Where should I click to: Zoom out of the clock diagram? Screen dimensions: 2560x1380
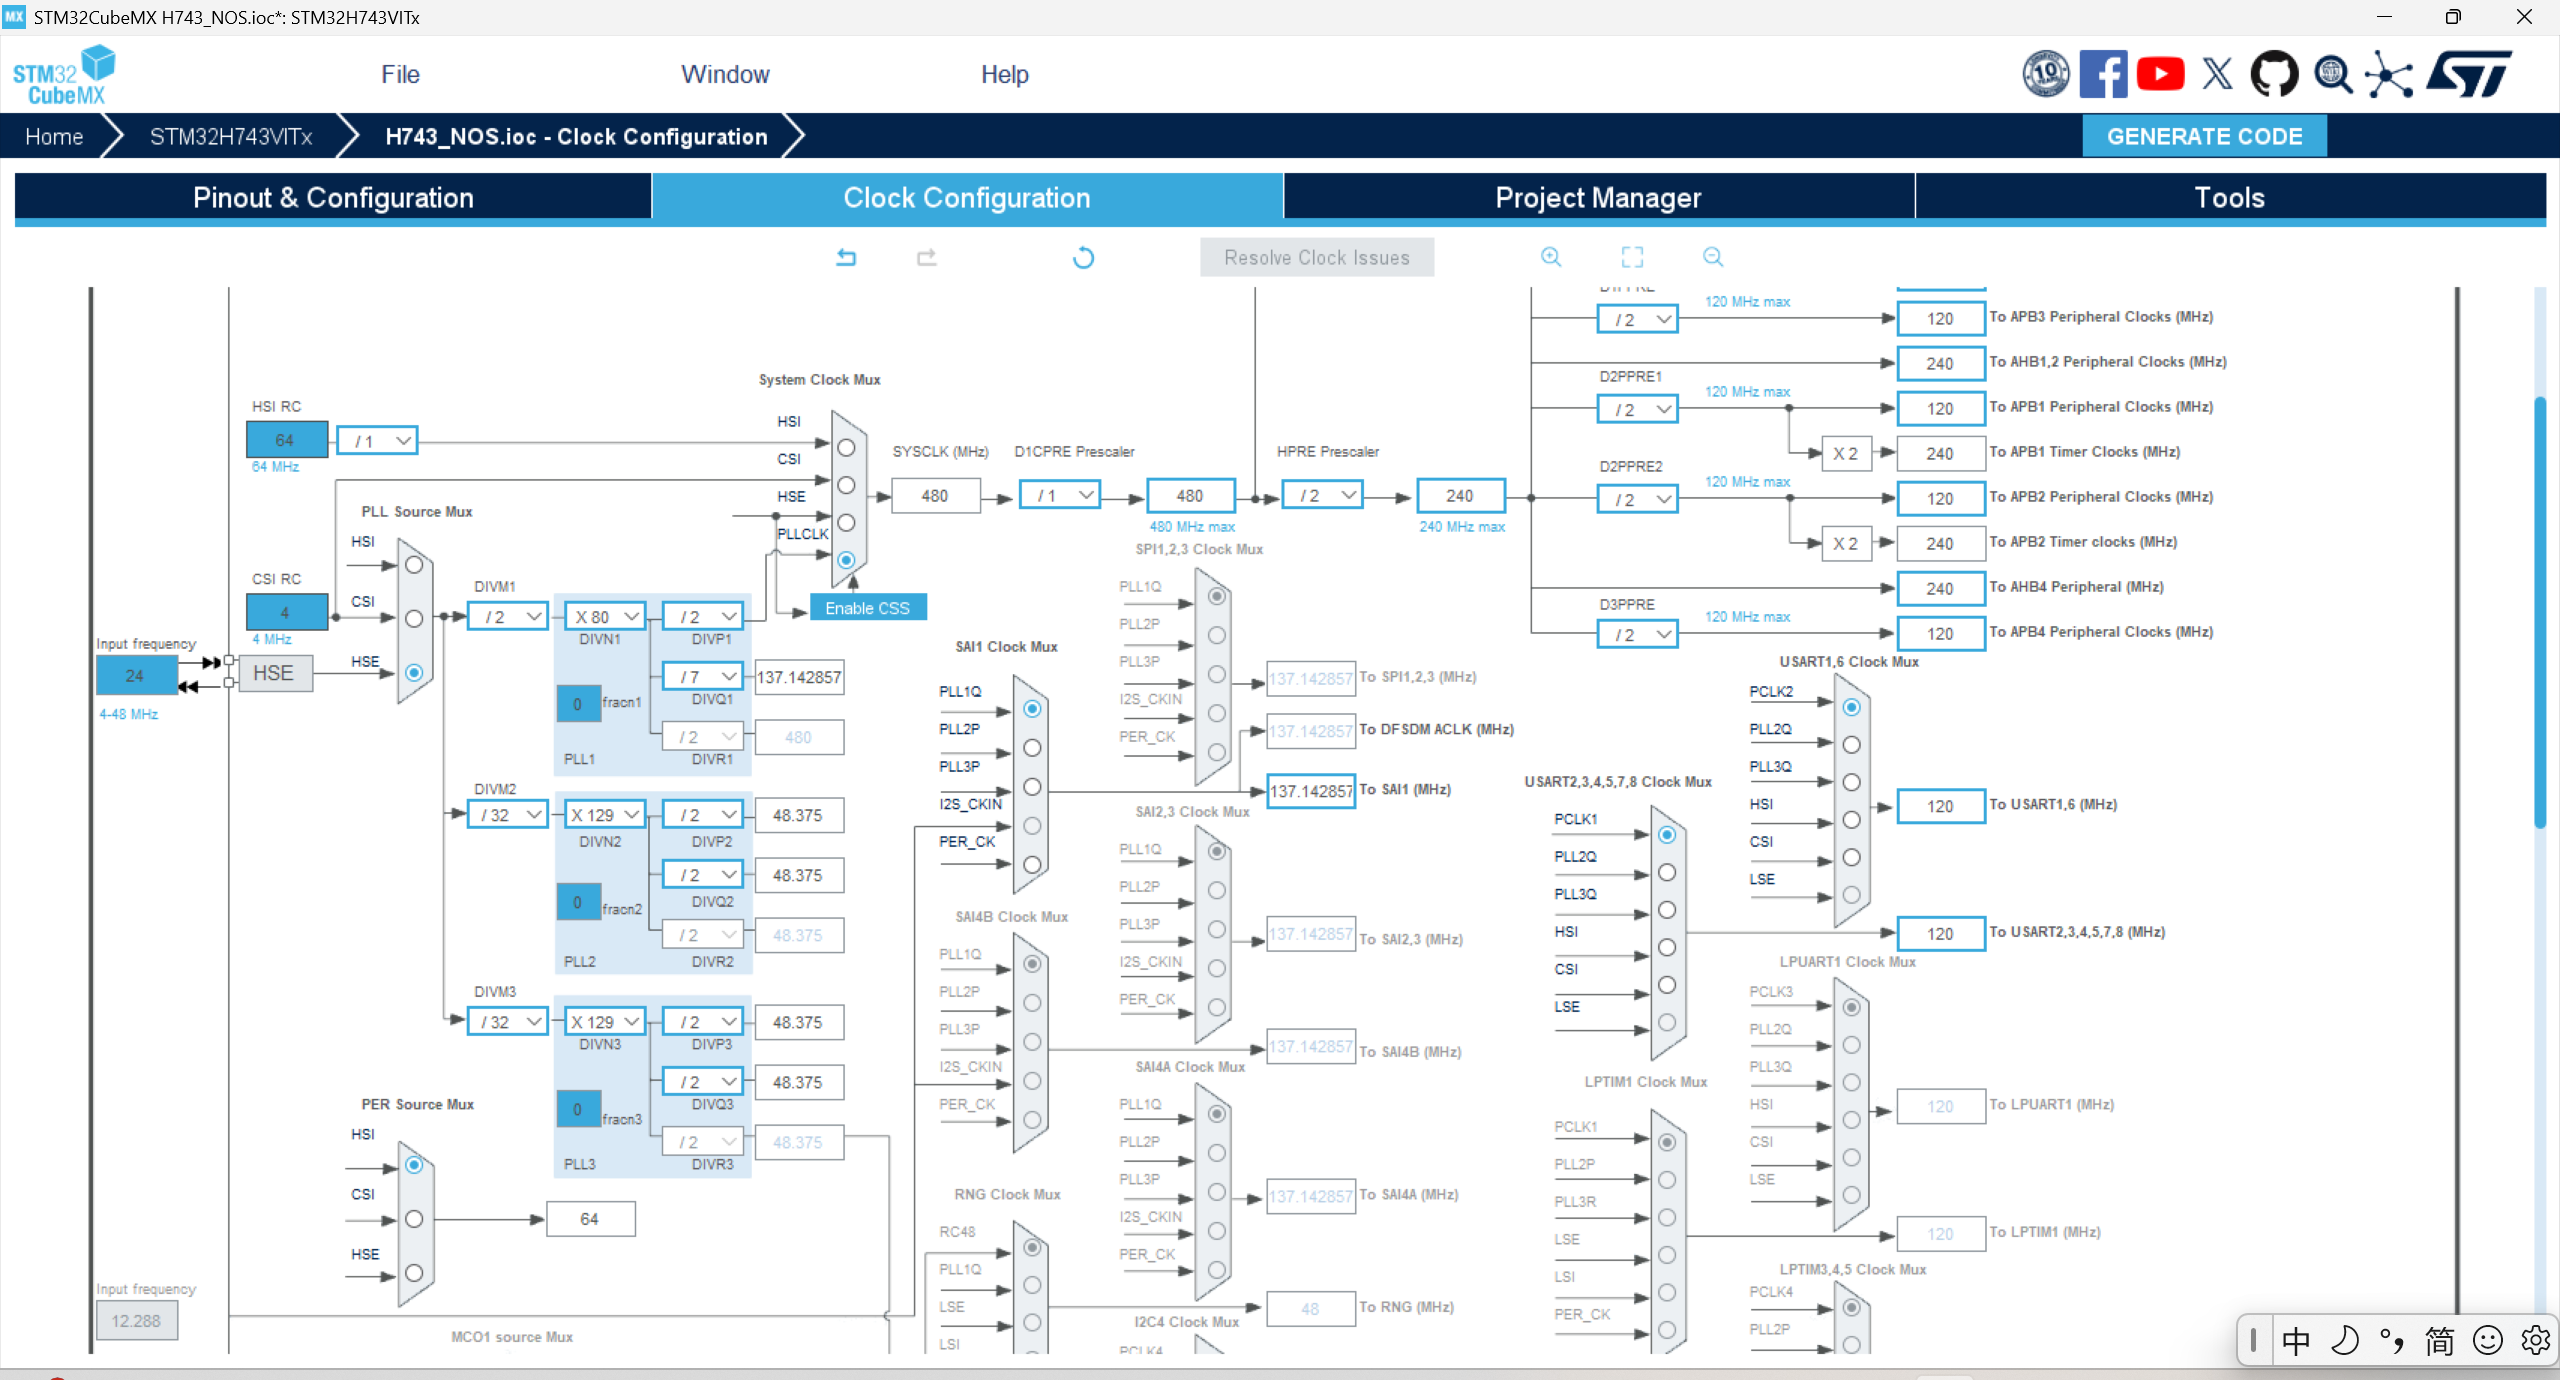pyautogui.click(x=1713, y=257)
